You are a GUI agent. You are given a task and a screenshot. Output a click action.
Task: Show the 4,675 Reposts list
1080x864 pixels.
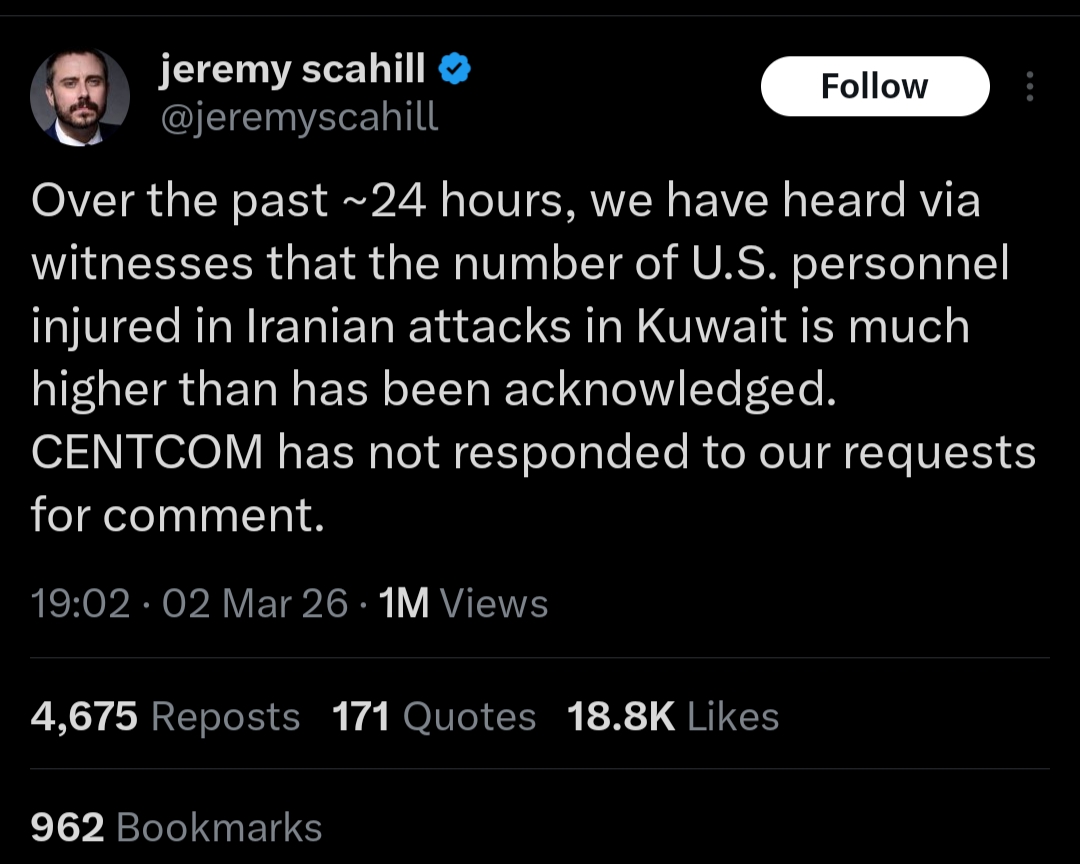(165, 717)
